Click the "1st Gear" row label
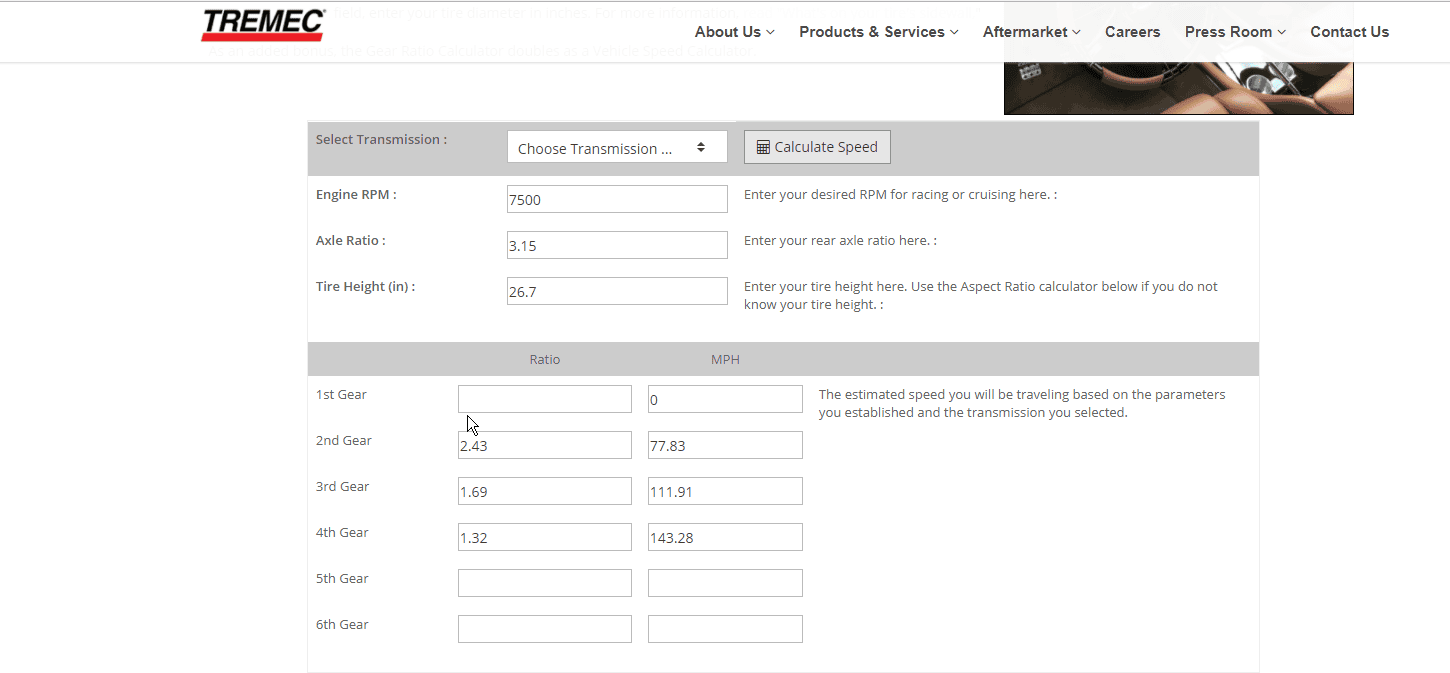Image resolution: width=1450 pixels, height=673 pixels. [341, 395]
